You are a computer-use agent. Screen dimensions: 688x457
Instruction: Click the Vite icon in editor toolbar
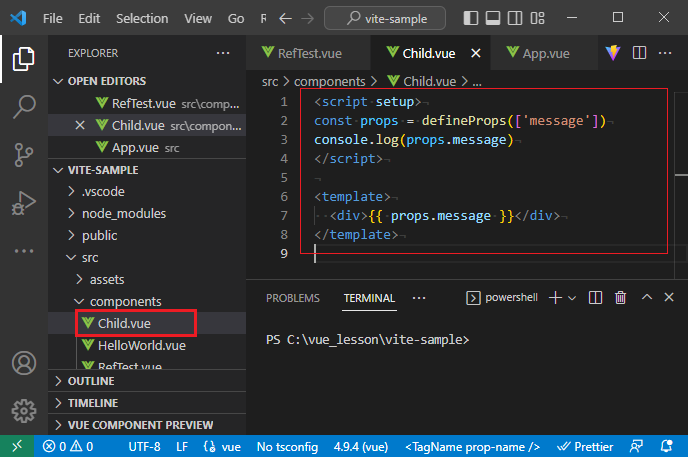(x=613, y=53)
